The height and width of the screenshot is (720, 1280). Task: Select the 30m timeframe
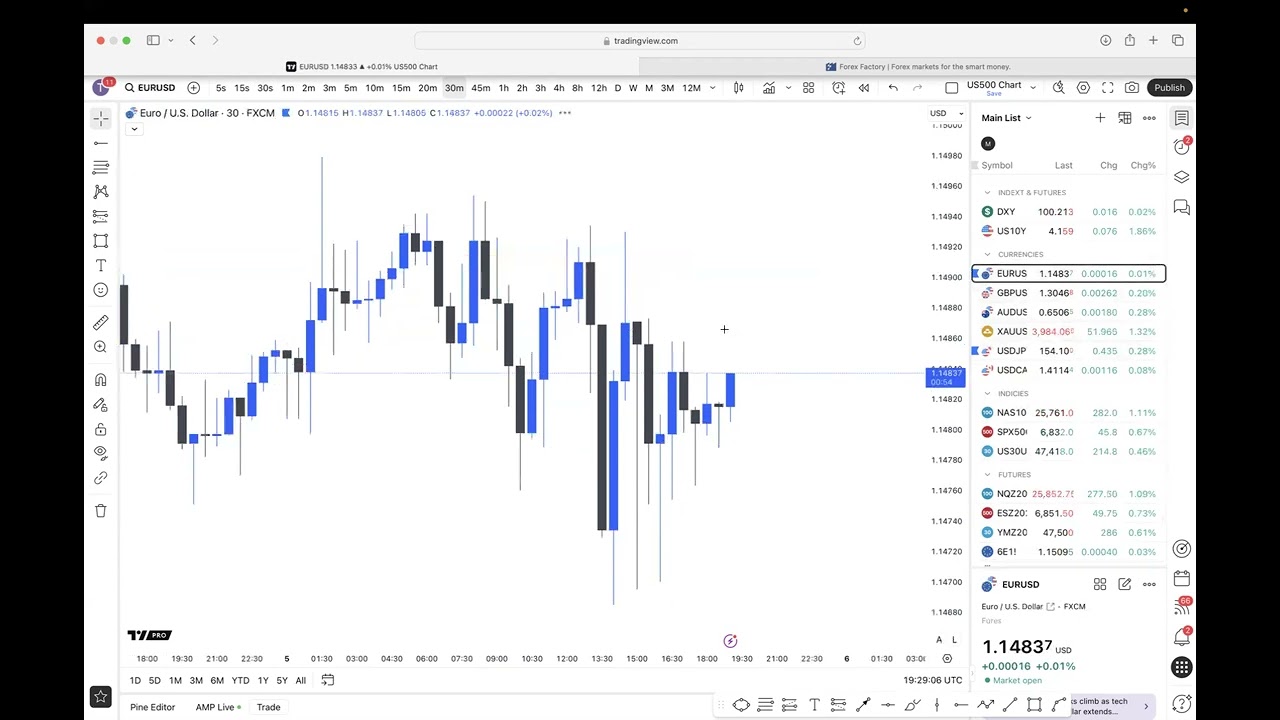pos(454,88)
